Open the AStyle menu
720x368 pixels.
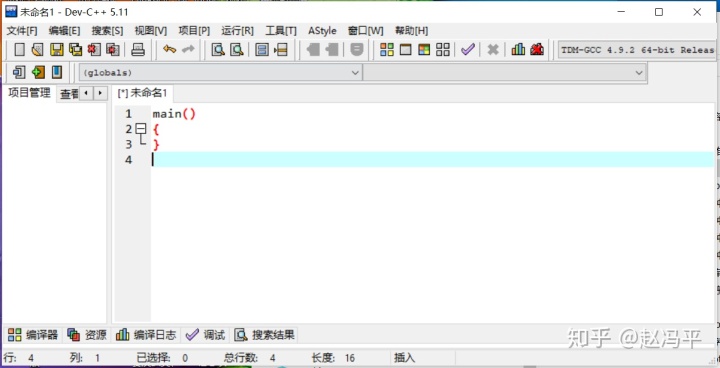(322, 31)
